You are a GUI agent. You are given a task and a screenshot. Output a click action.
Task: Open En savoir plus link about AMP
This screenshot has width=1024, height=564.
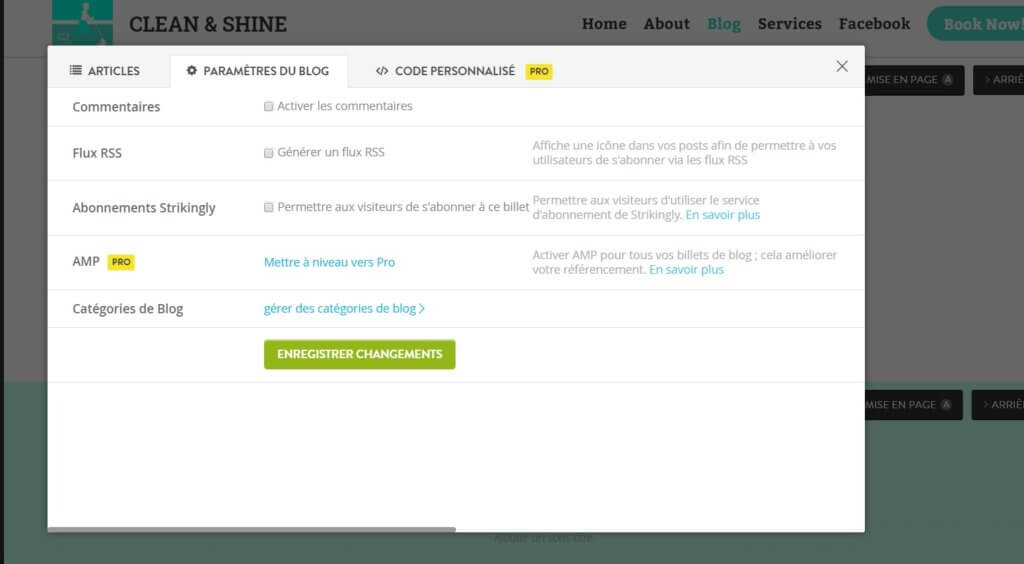pos(686,270)
